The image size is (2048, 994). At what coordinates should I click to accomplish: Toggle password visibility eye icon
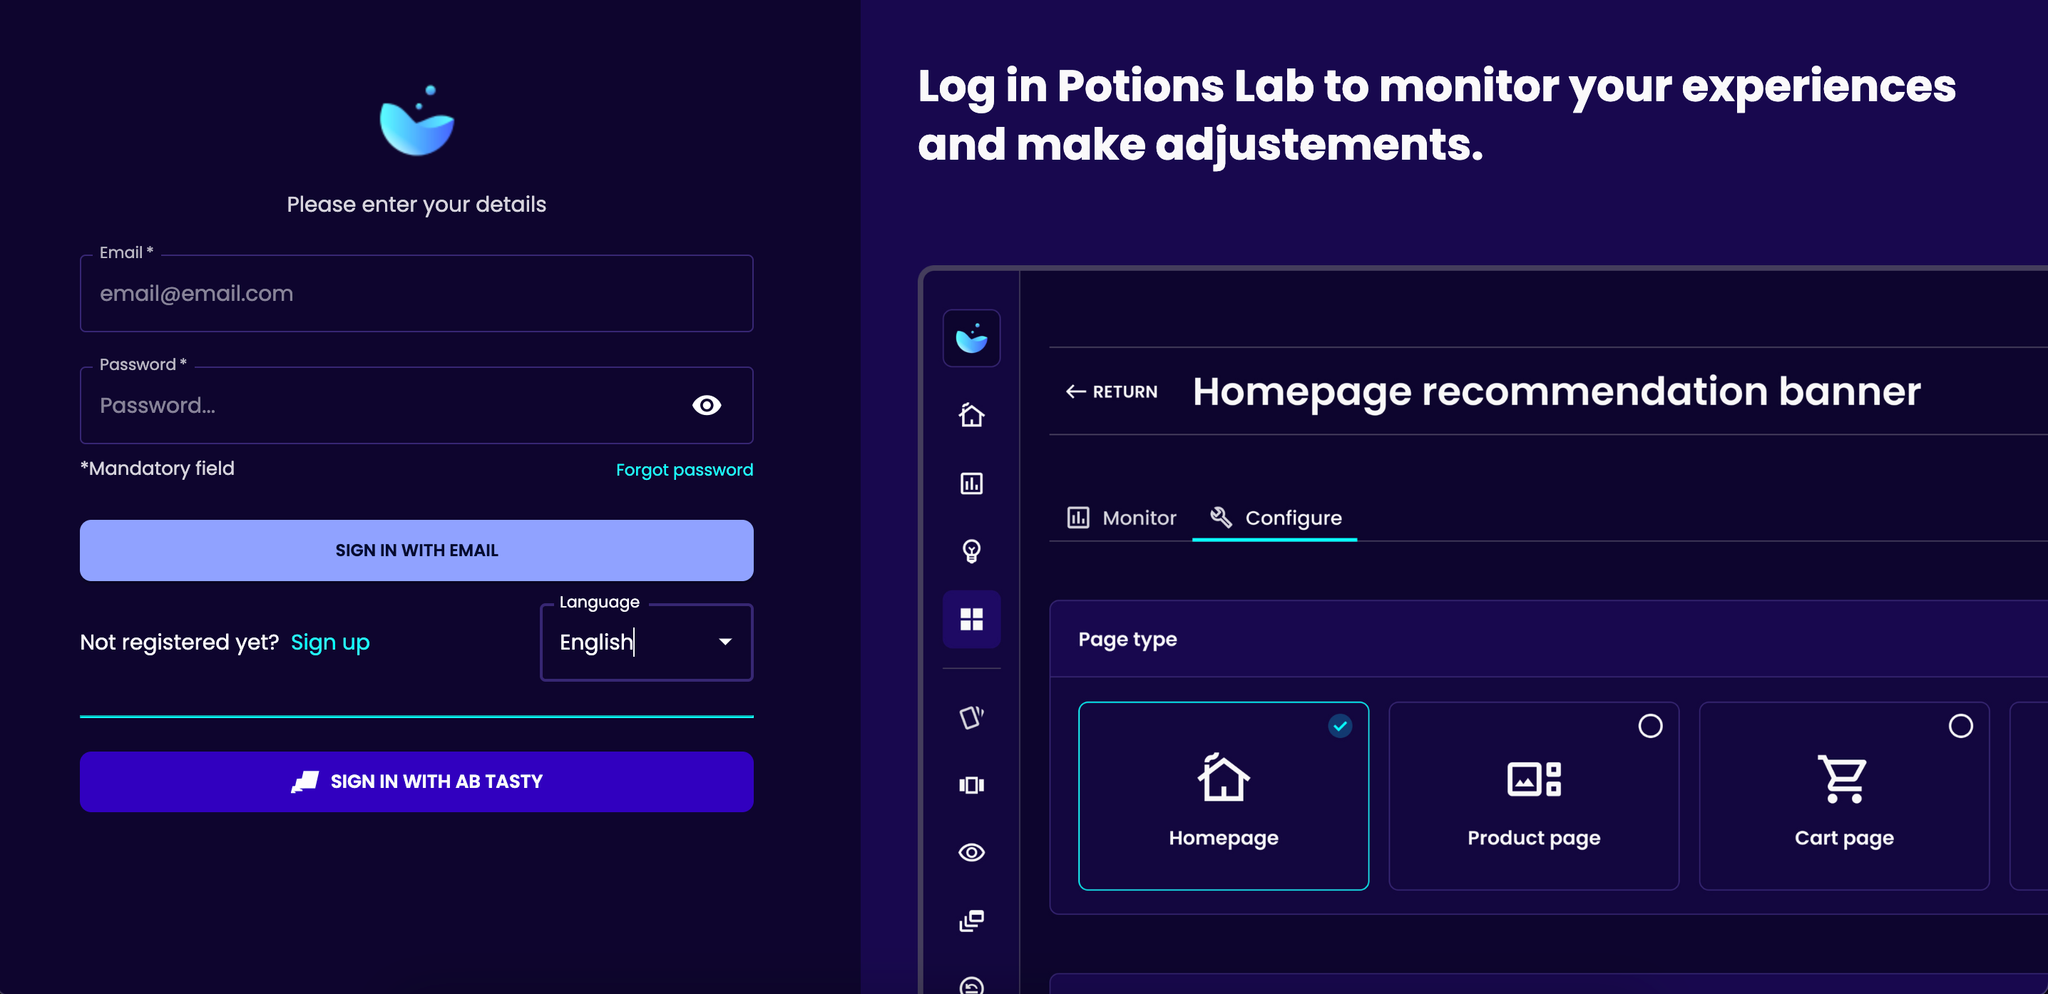[x=707, y=405]
